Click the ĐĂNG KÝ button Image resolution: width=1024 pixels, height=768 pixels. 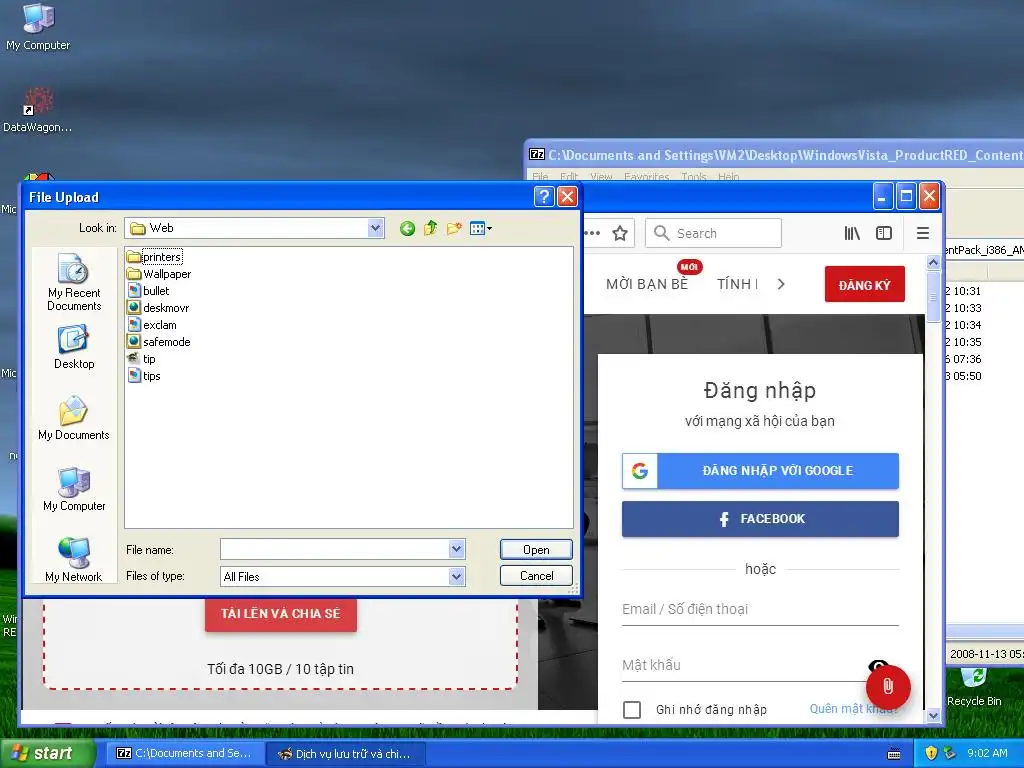click(x=865, y=284)
